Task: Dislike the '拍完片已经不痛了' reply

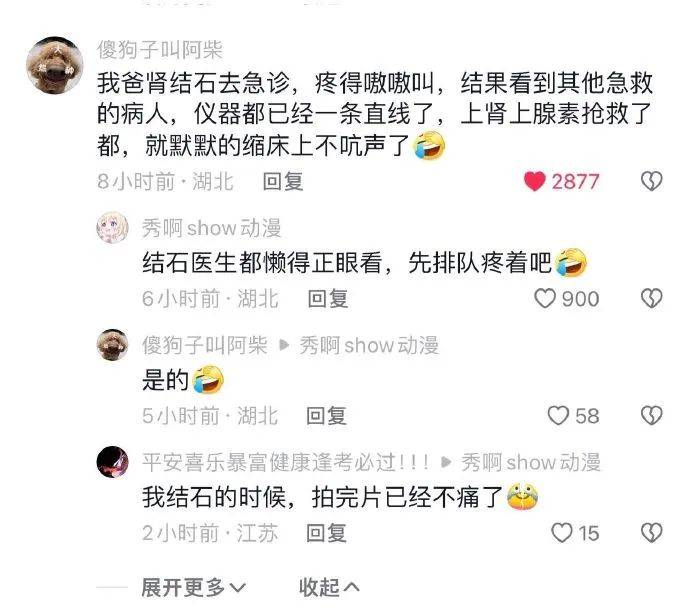Action: point(651,532)
